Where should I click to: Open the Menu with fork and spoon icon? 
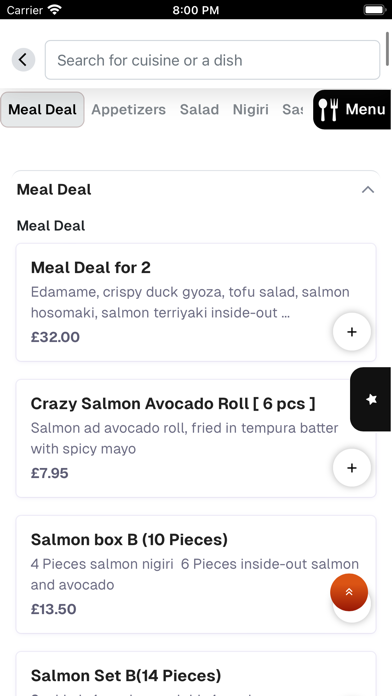click(352, 109)
